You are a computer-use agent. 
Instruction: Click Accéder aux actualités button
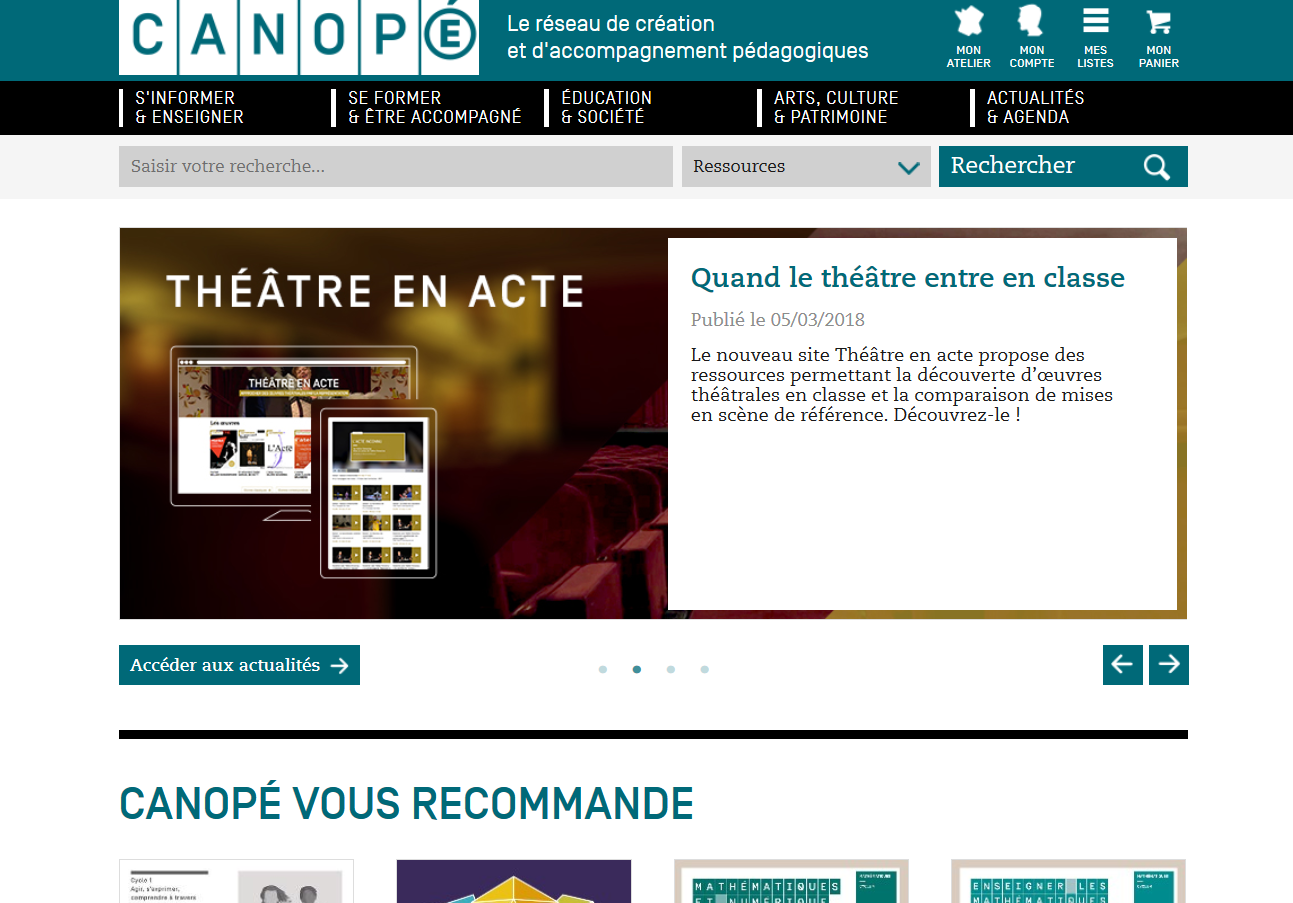click(239, 665)
